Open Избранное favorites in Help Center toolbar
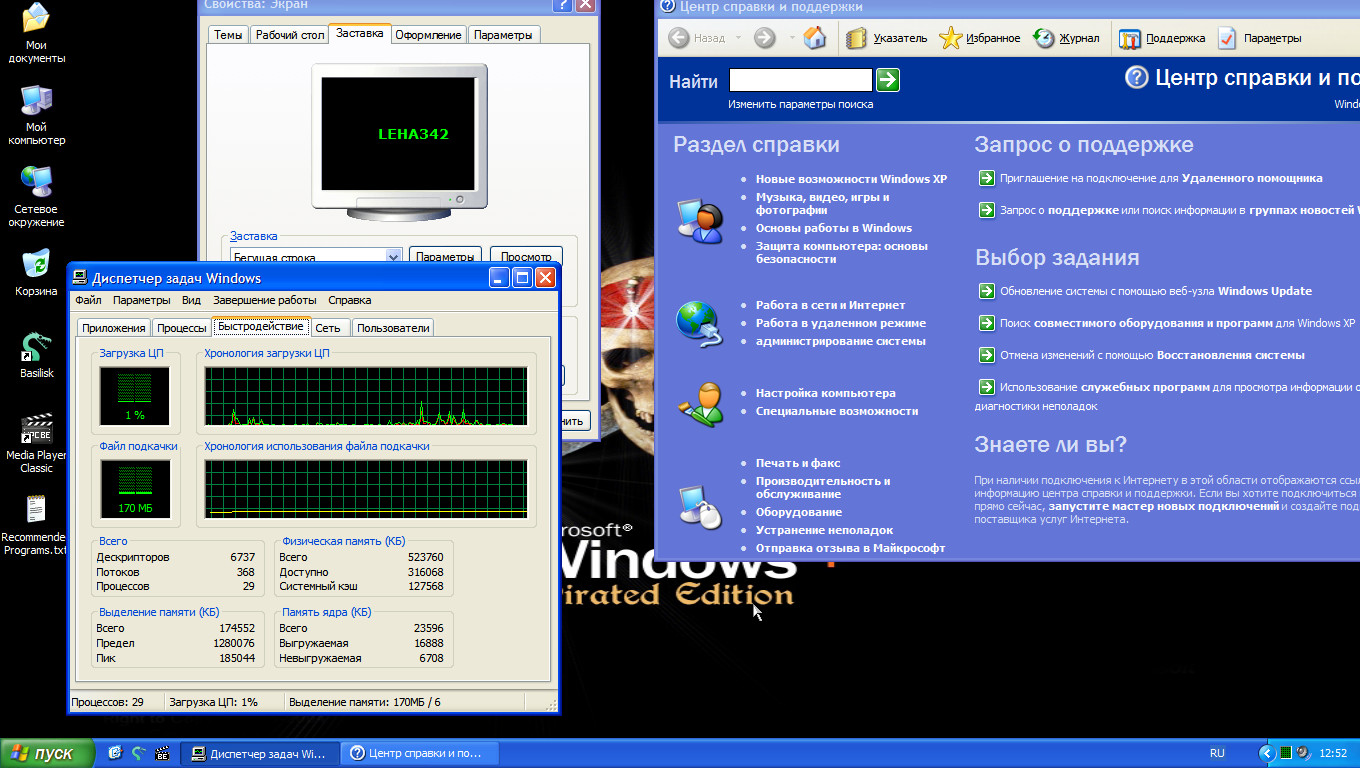Image resolution: width=1360 pixels, height=768 pixels. point(980,38)
